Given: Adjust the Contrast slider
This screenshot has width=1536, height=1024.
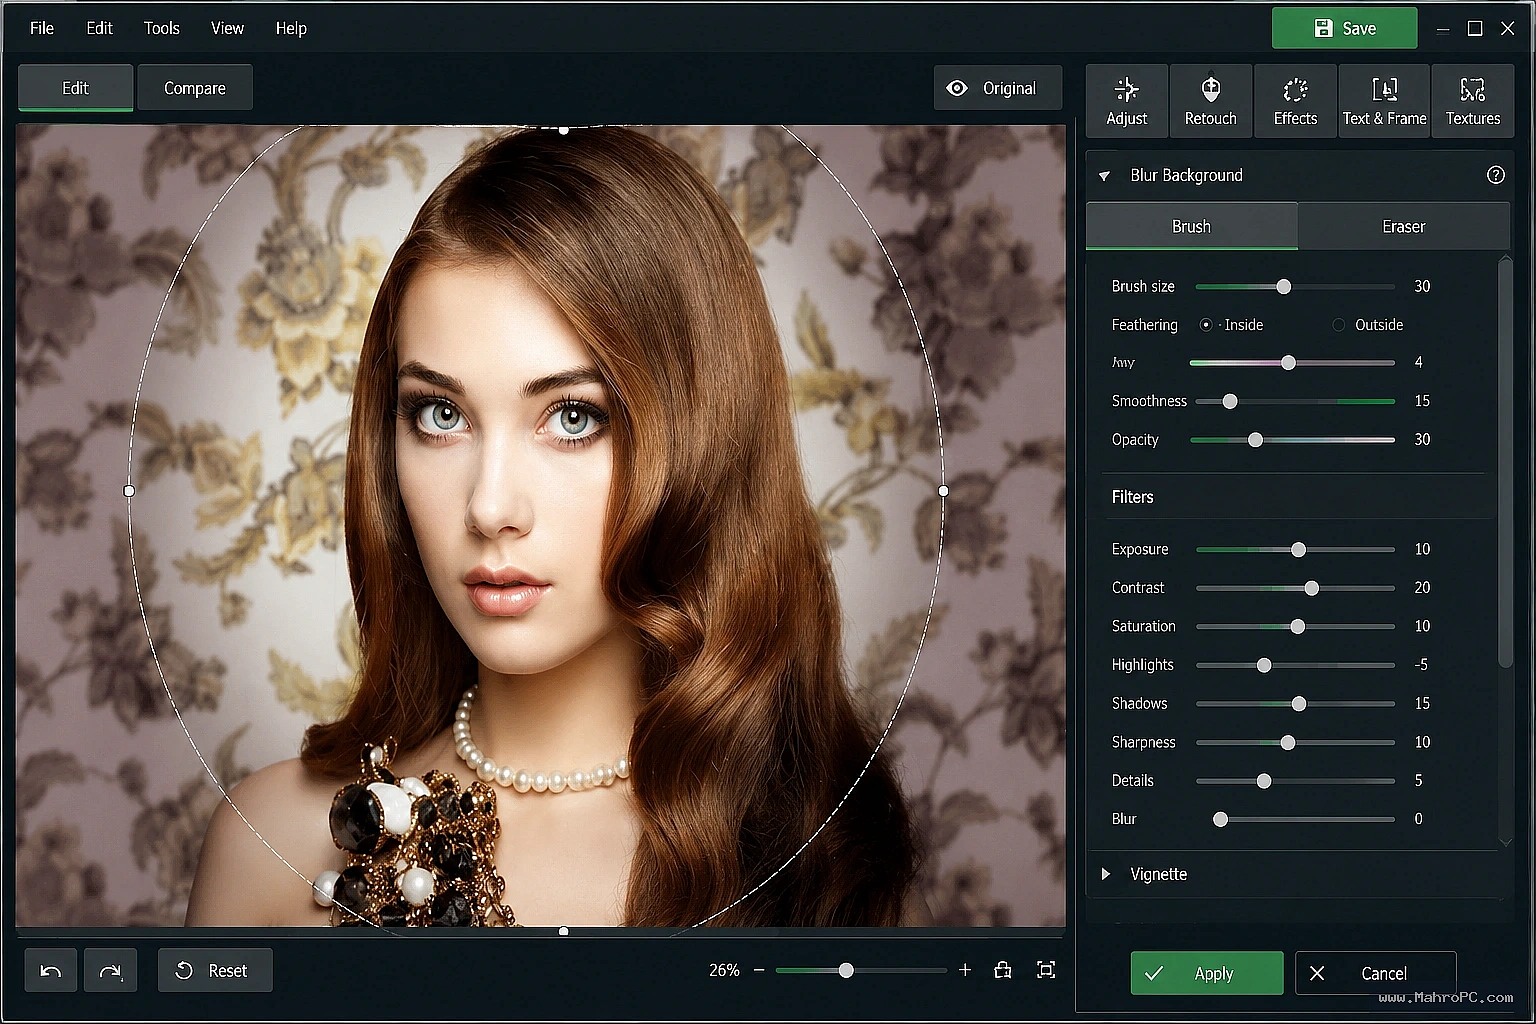Looking at the screenshot, I should 1295,588.
